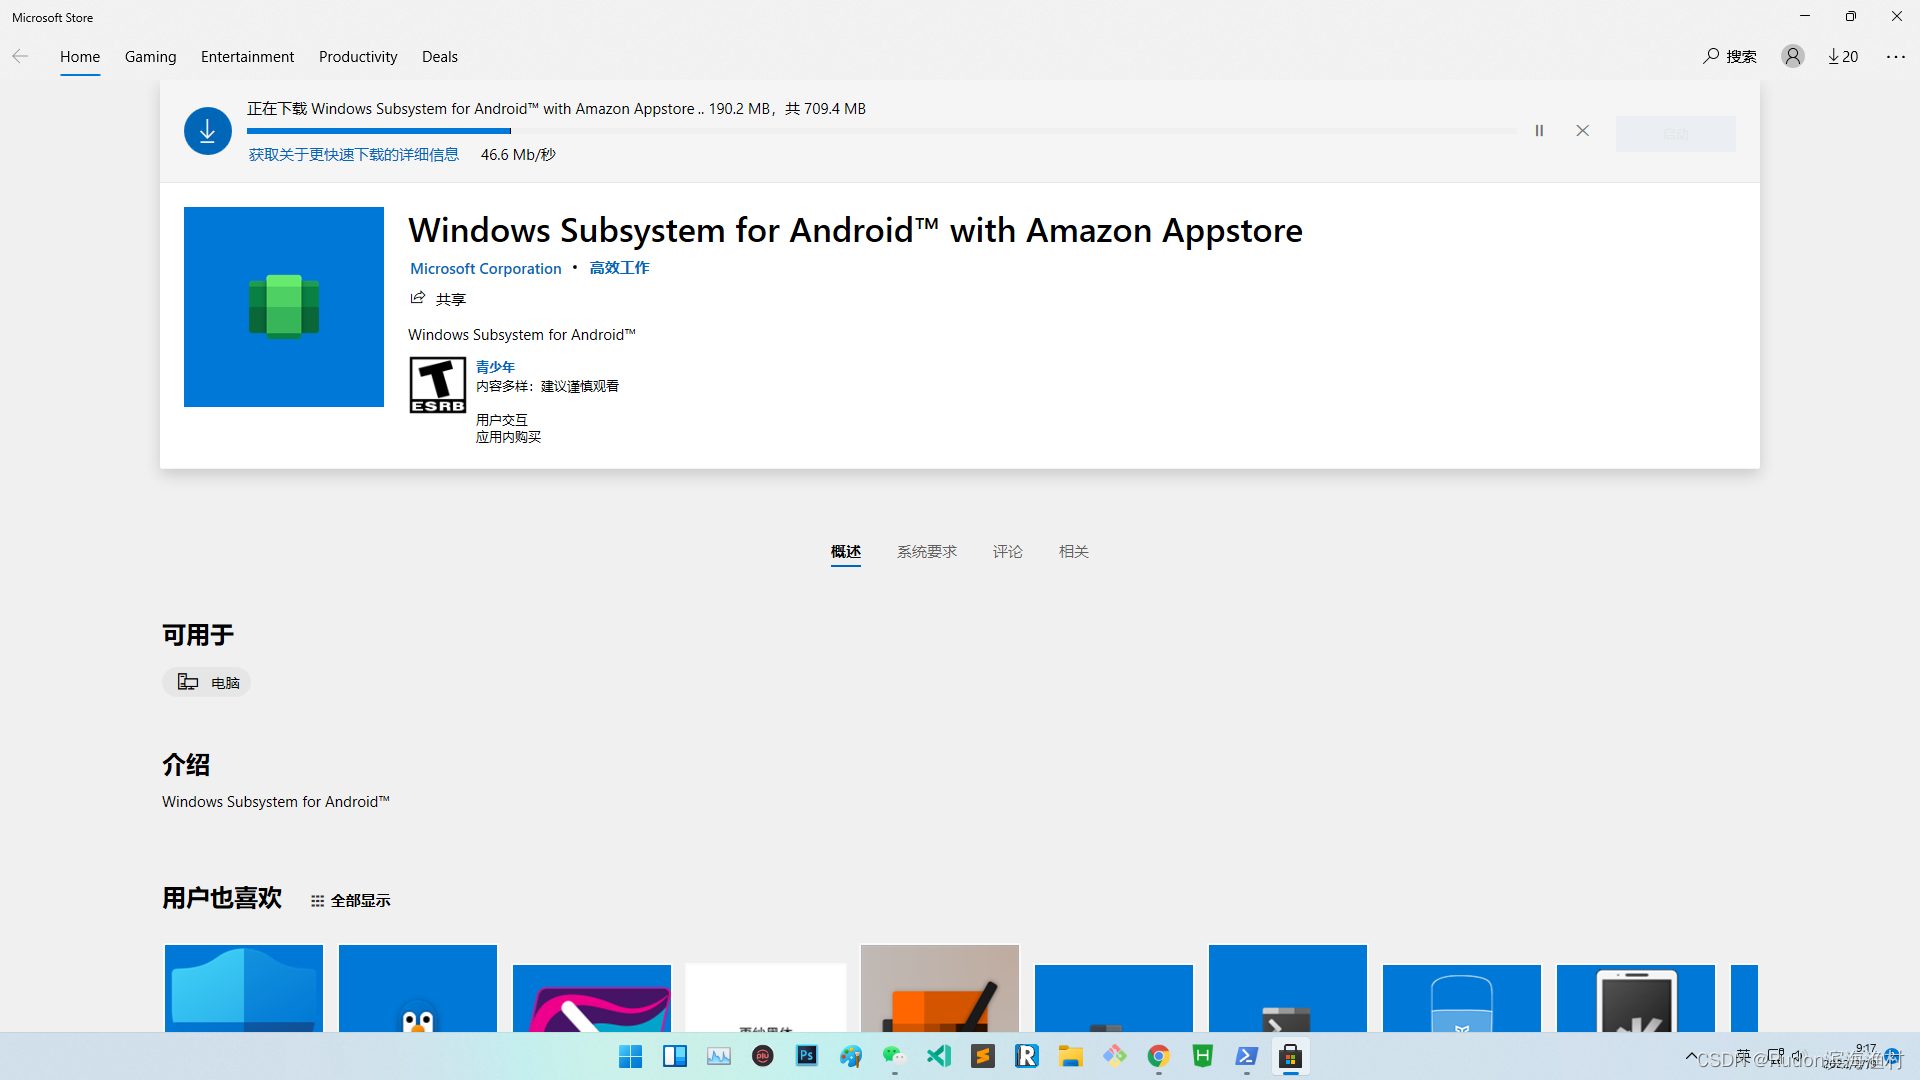Open Chrome from the taskbar

(x=1158, y=1056)
